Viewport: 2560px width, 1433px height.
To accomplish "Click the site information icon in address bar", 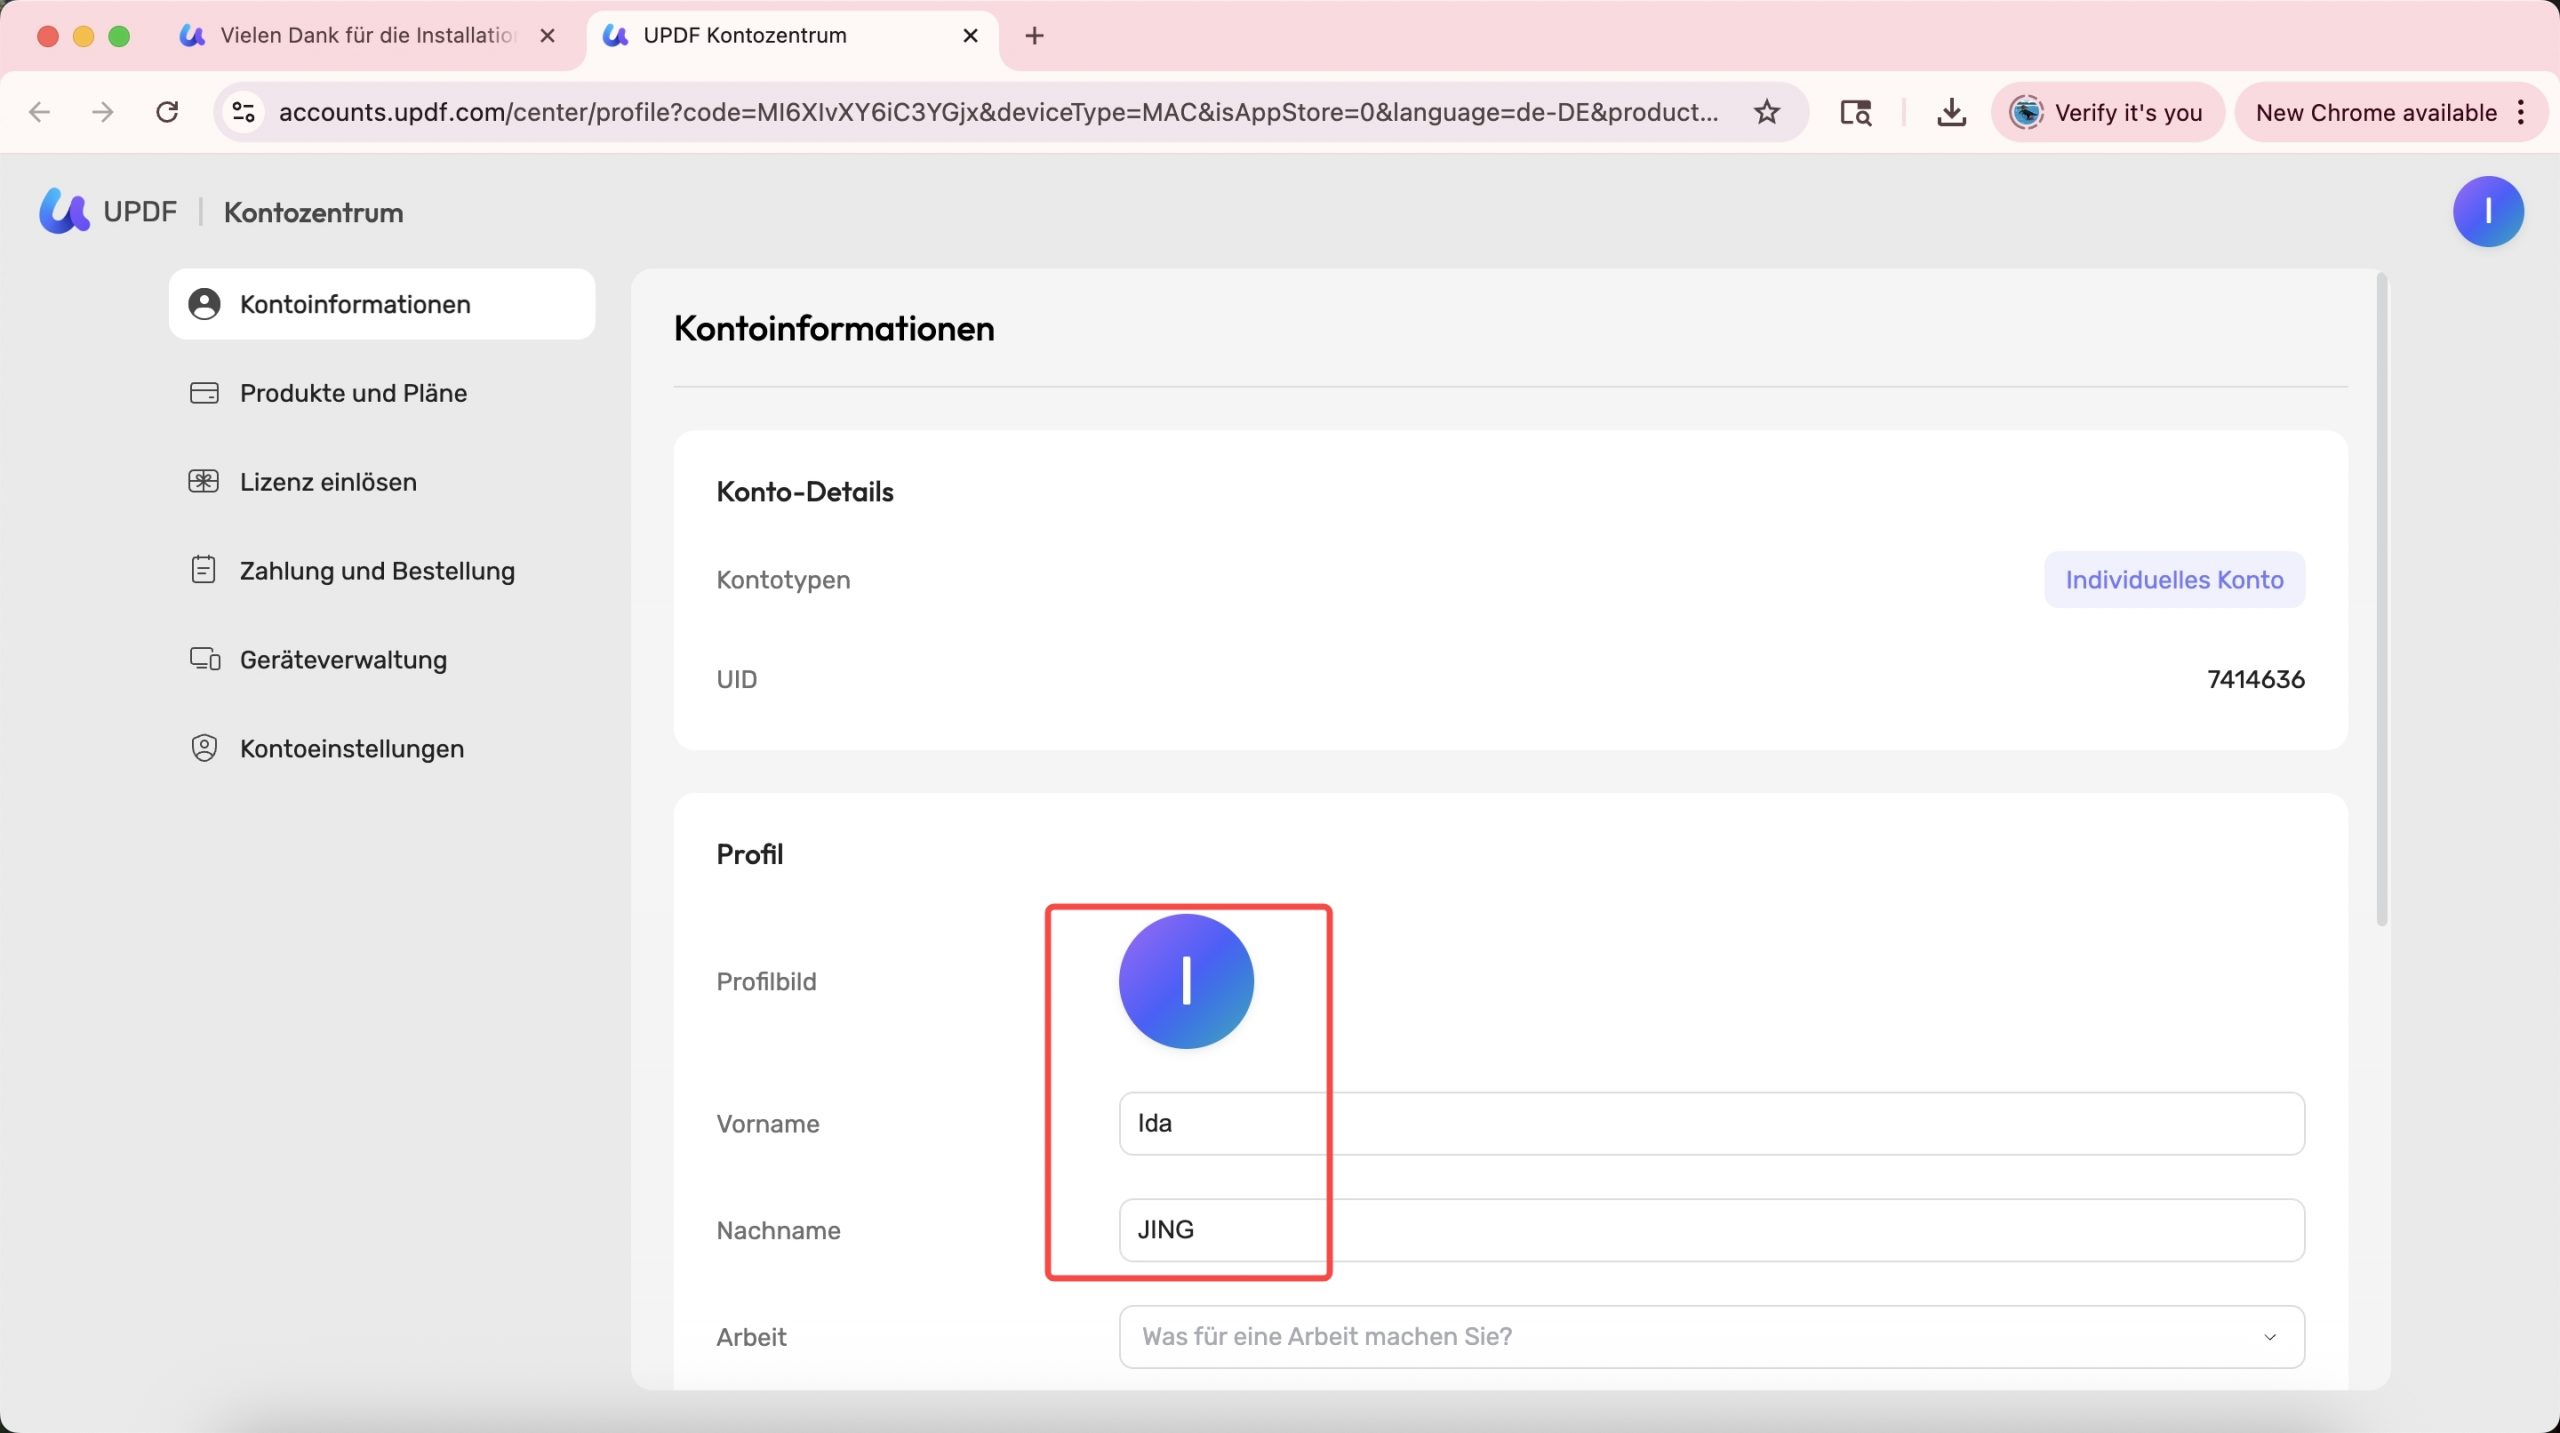I will (244, 112).
